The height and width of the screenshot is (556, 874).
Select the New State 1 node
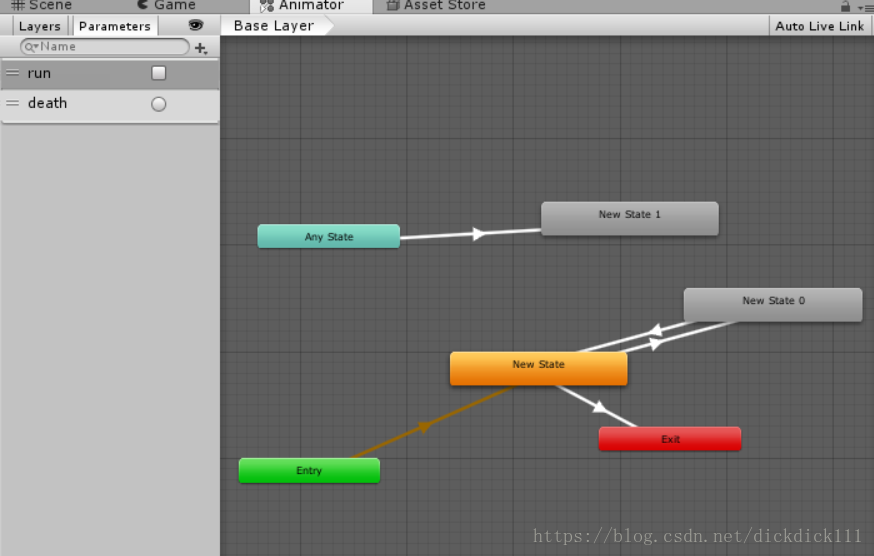[629, 218]
